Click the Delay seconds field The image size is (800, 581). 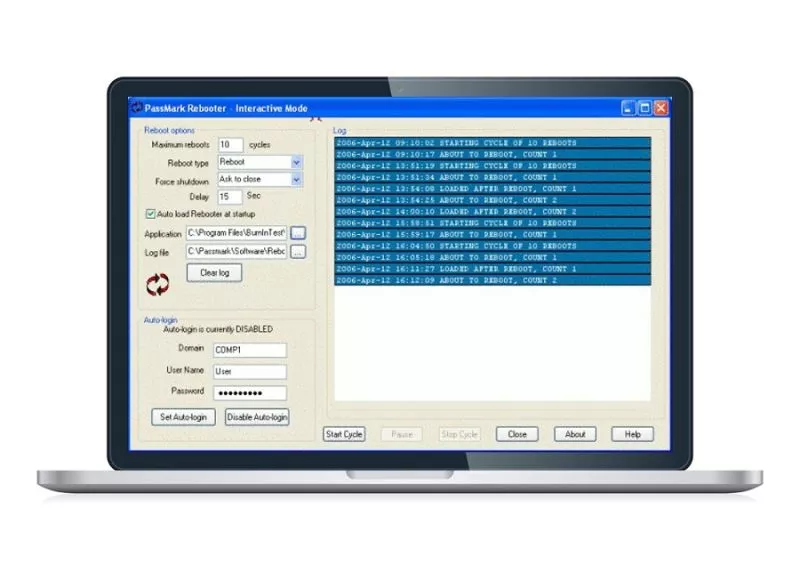[x=230, y=197]
